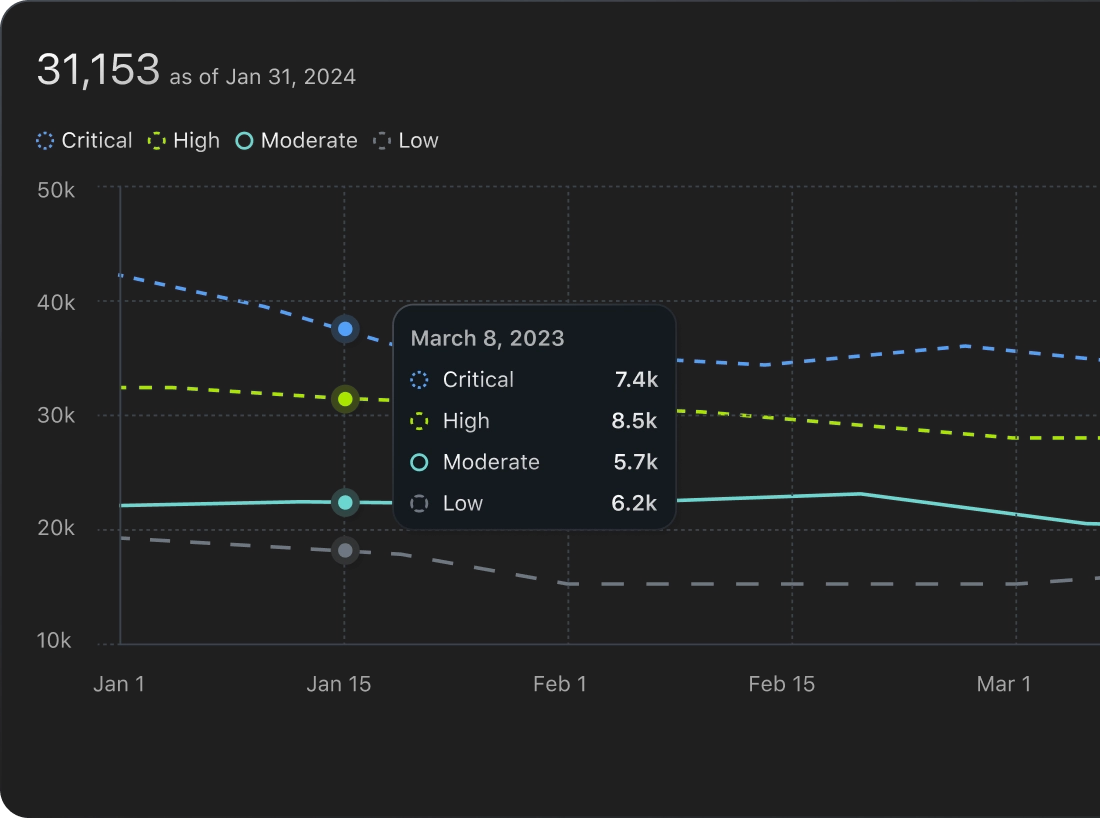Toggle the Critical series via its legend entry
1100x818 pixels.
coord(84,140)
